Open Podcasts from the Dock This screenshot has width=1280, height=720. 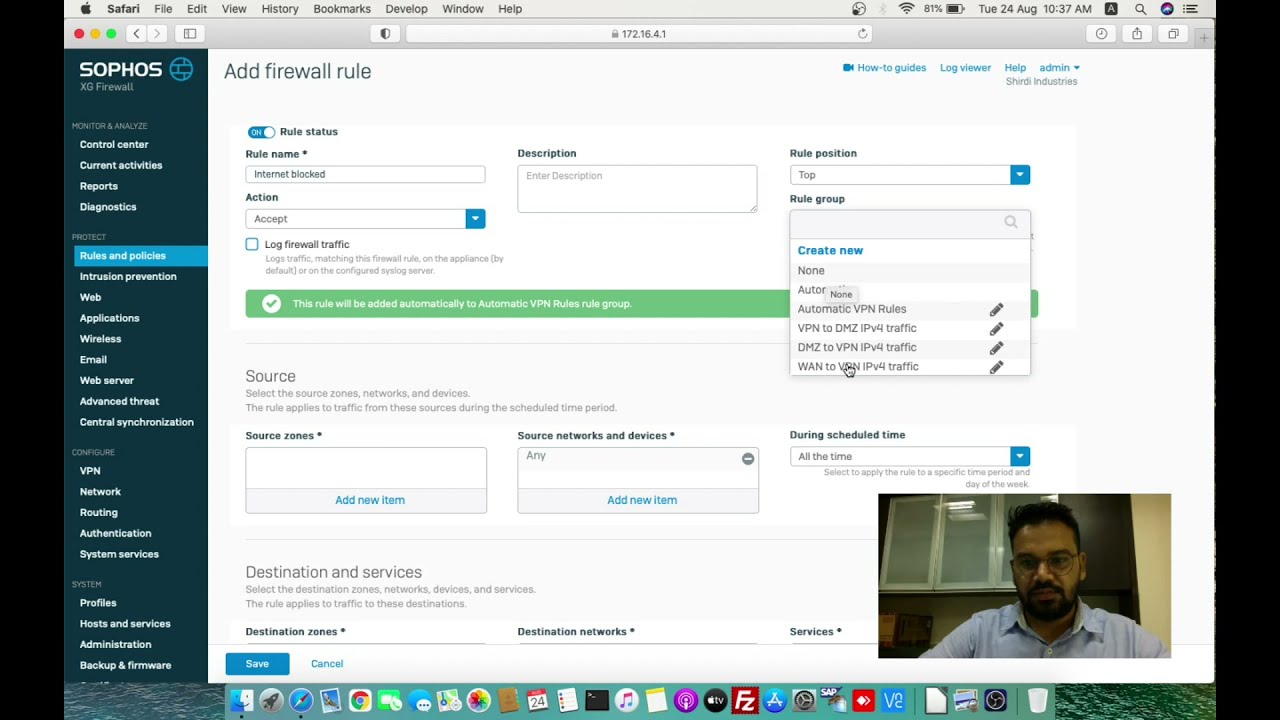click(x=686, y=701)
